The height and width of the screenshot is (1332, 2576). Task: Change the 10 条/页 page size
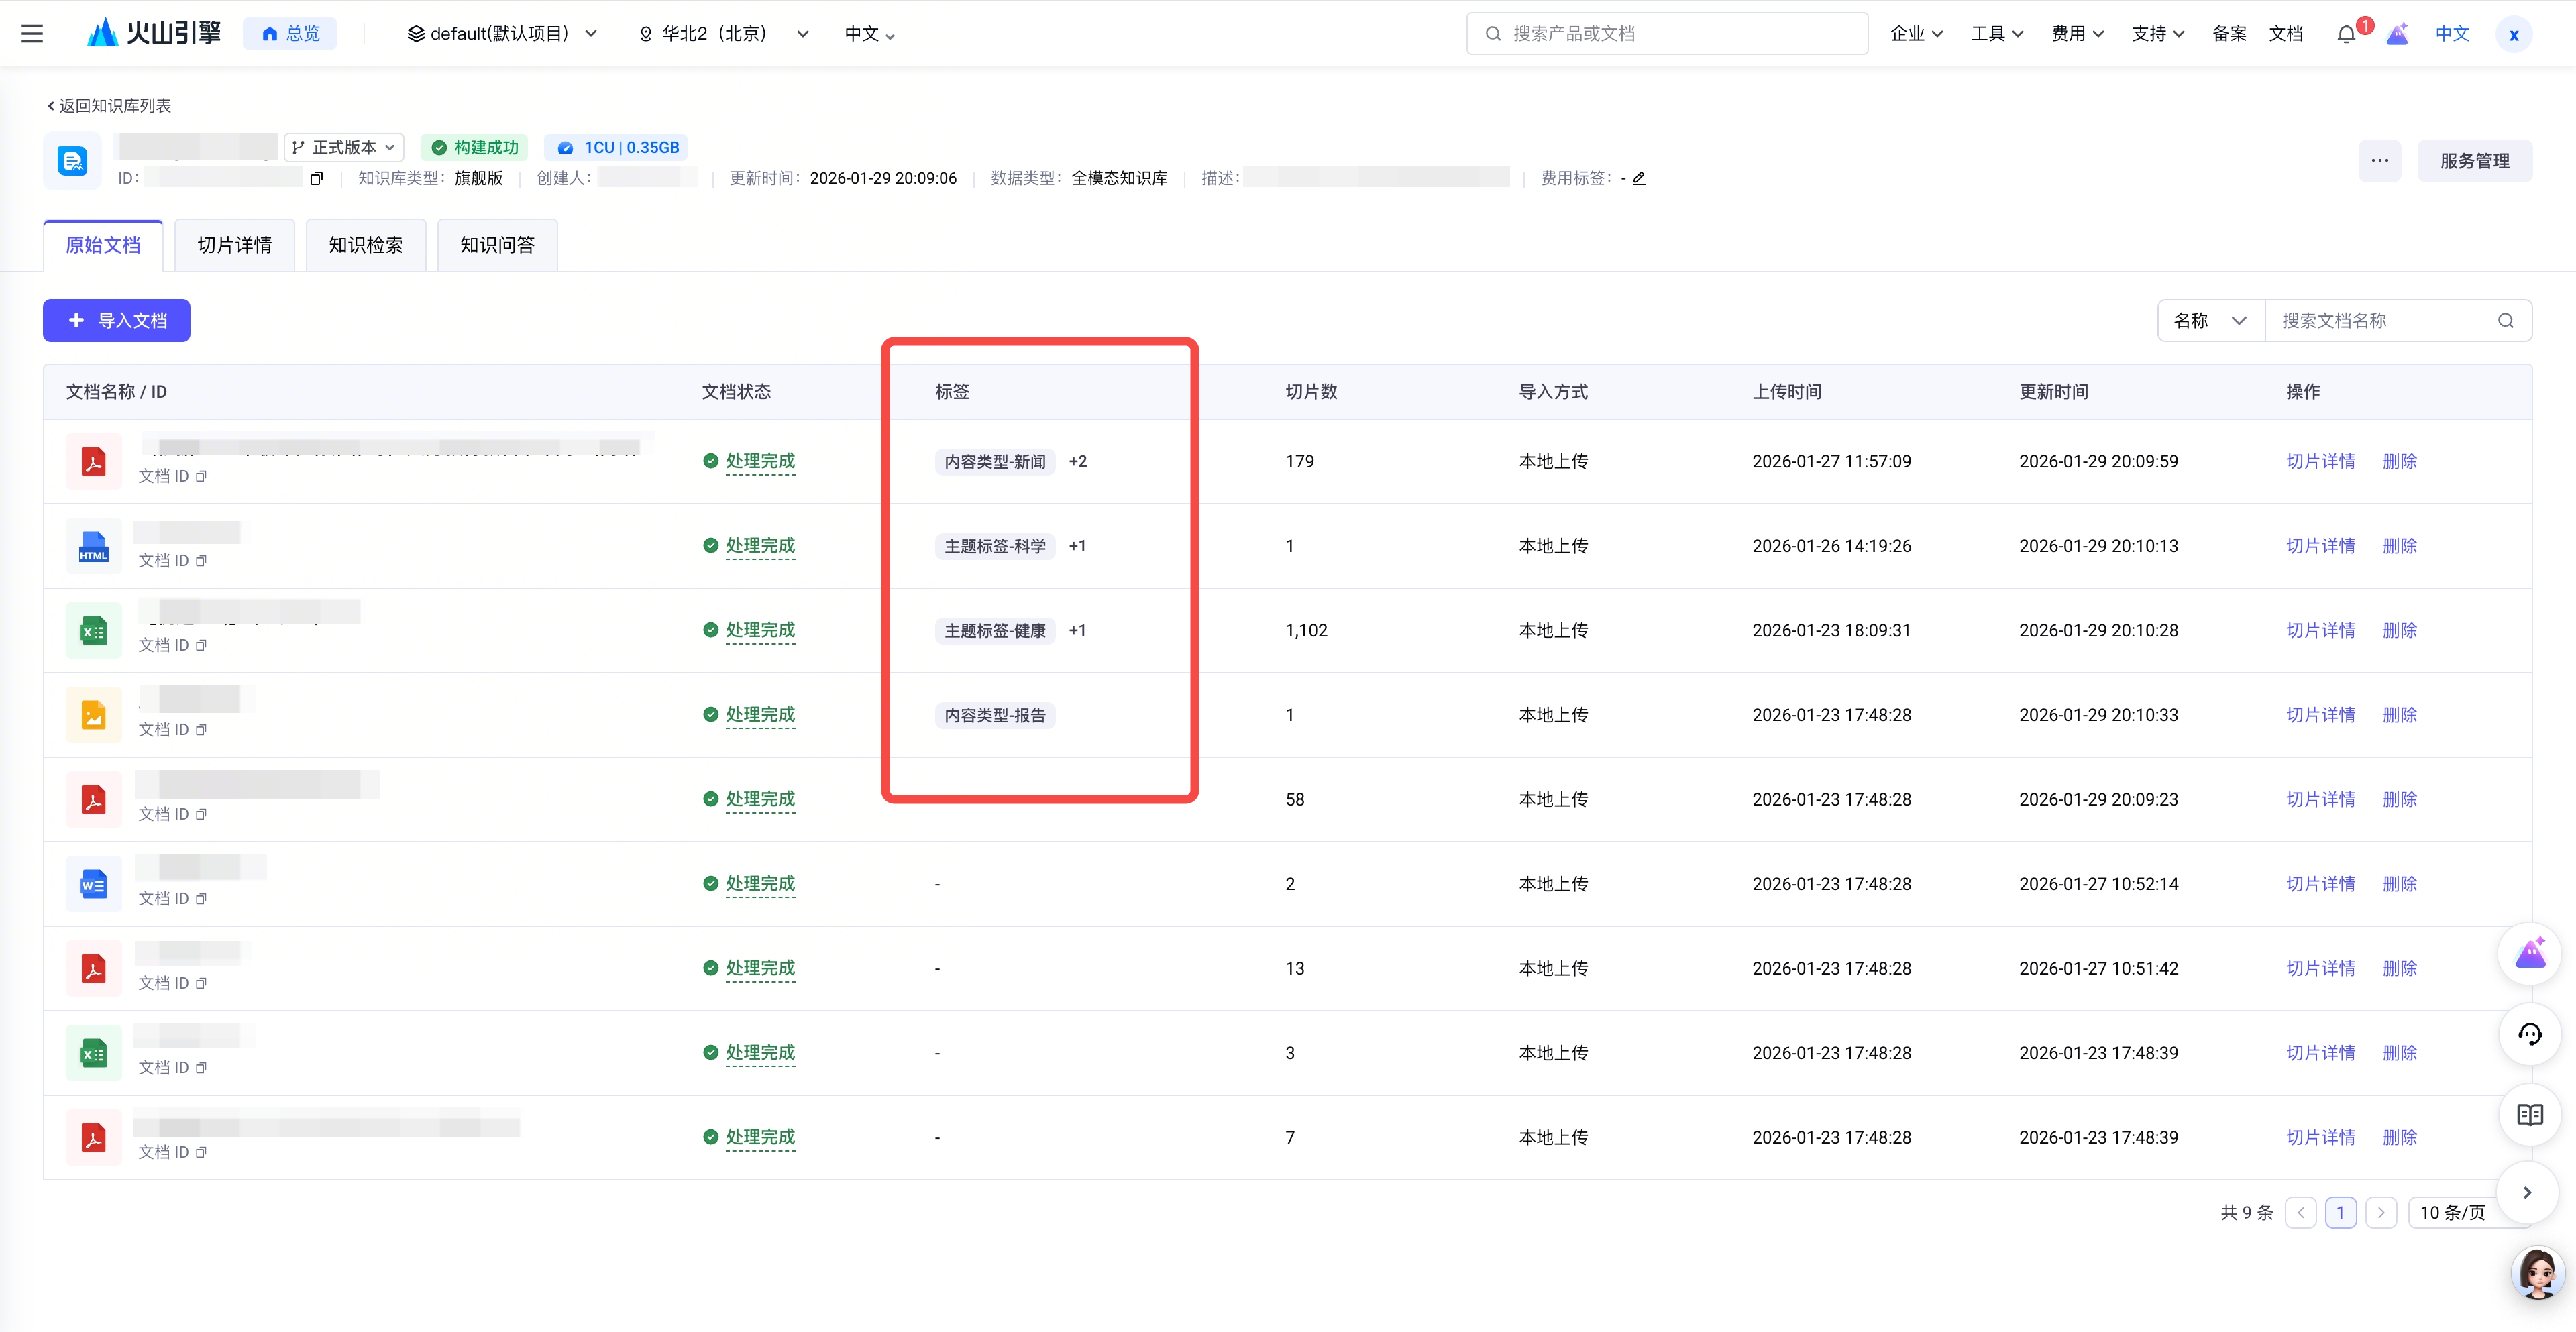pyautogui.click(x=2453, y=1213)
